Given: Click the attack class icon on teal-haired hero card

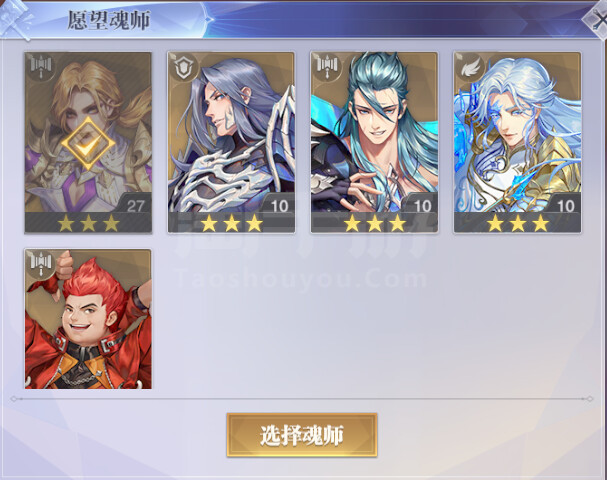Looking at the screenshot, I should 327,67.
